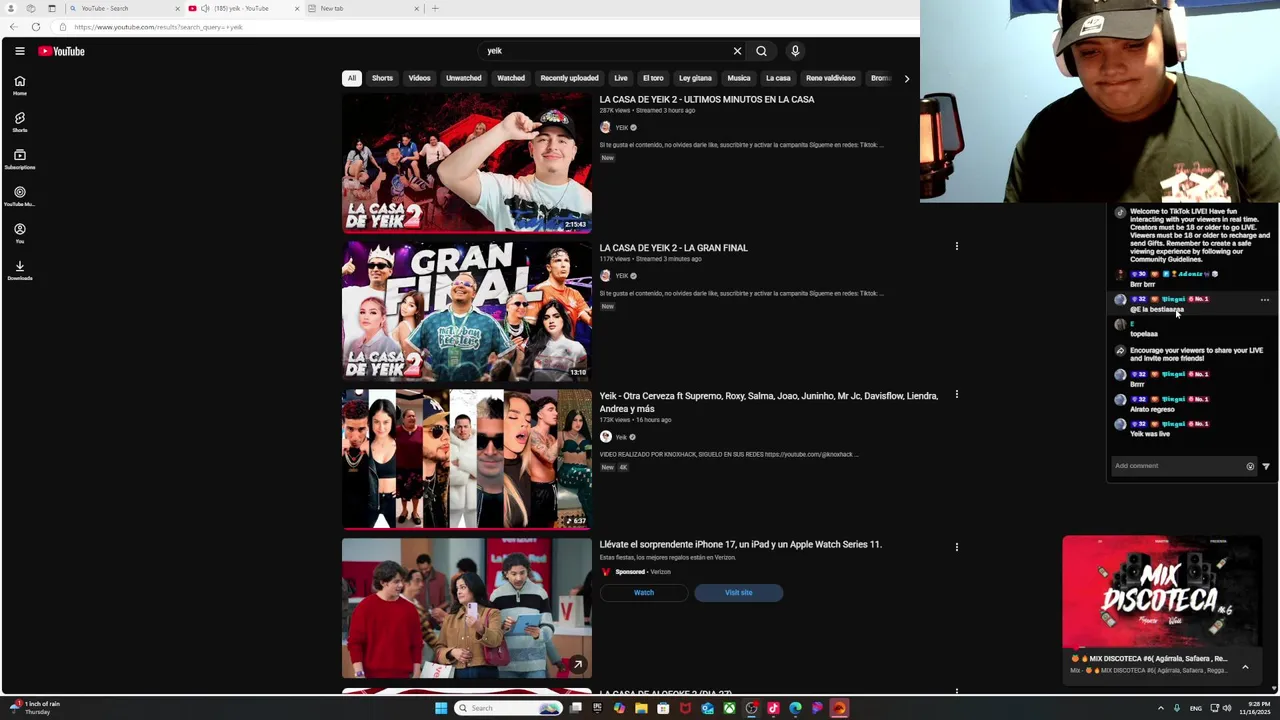
Task: Select the El toro filter chip
Action: pos(653,78)
